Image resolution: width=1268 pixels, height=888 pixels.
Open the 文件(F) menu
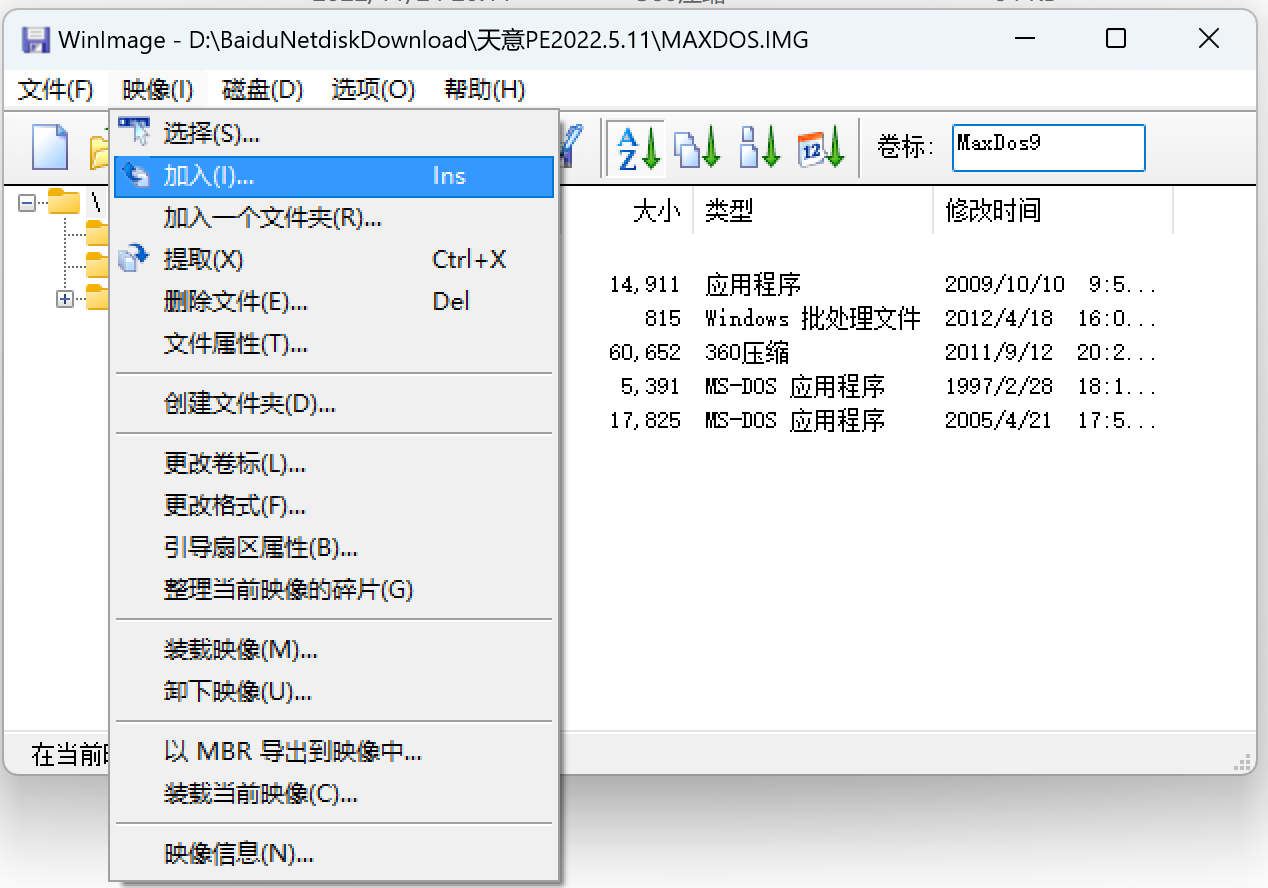(x=56, y=90)
